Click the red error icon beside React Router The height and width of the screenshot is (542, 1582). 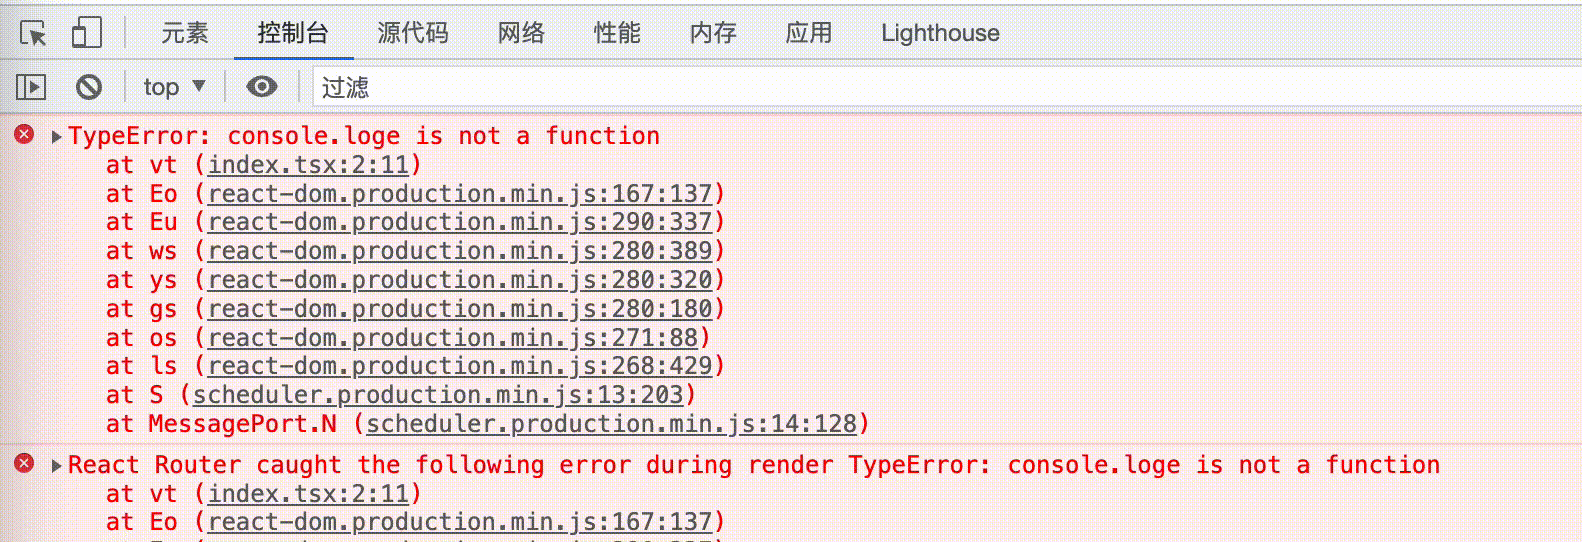tap(24, 464)
